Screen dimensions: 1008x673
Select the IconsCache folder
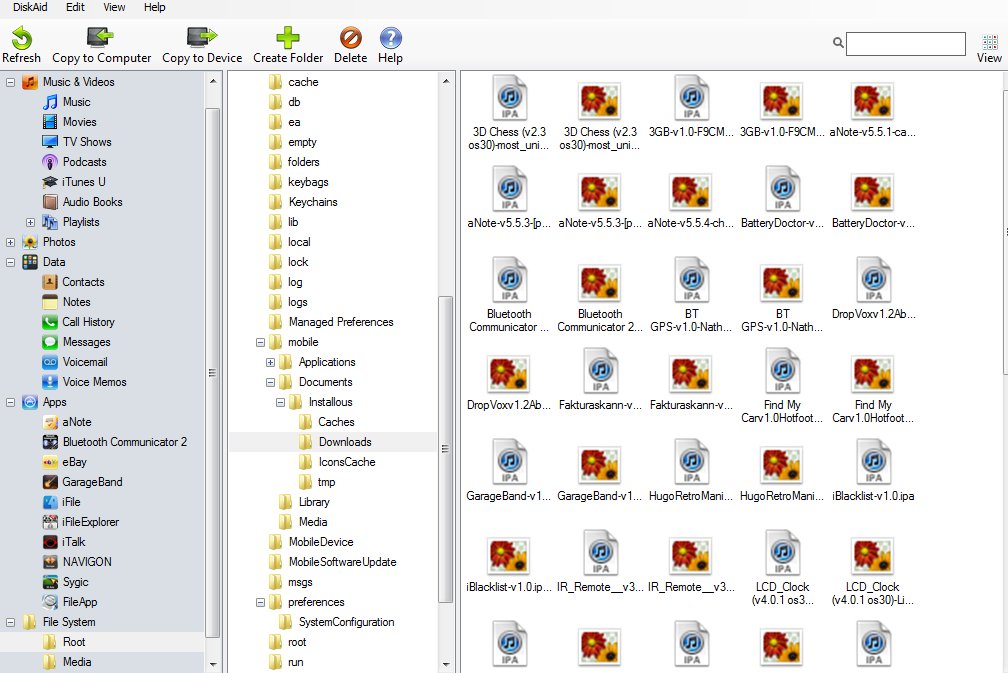tap(347, 462)
